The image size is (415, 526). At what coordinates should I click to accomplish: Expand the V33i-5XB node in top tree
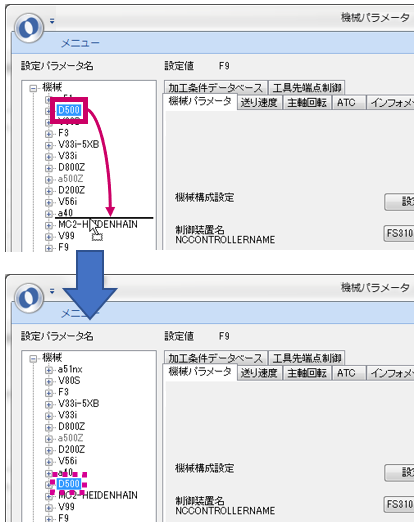[49, 145]
